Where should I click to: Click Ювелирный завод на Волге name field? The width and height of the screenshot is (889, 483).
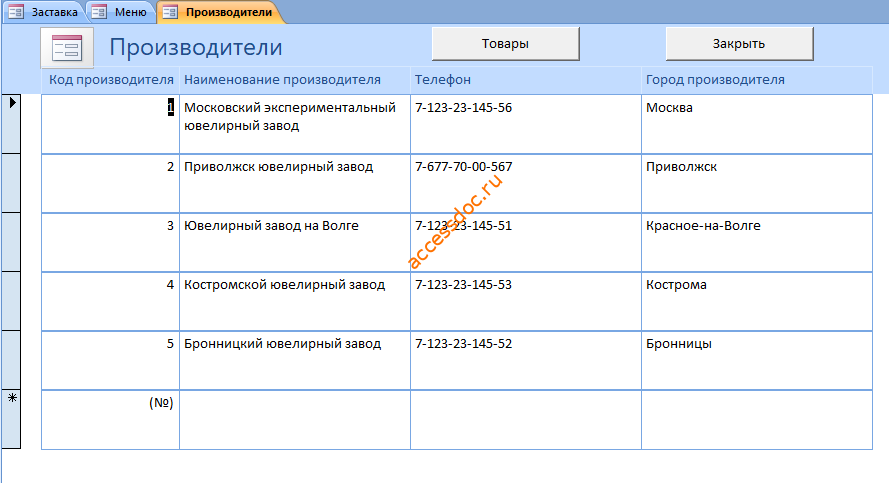point(295,242)
